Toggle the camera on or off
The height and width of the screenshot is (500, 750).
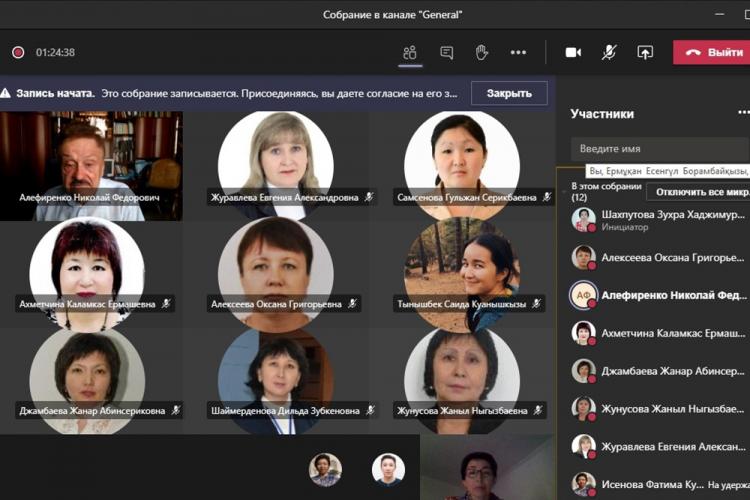point(573,52)
